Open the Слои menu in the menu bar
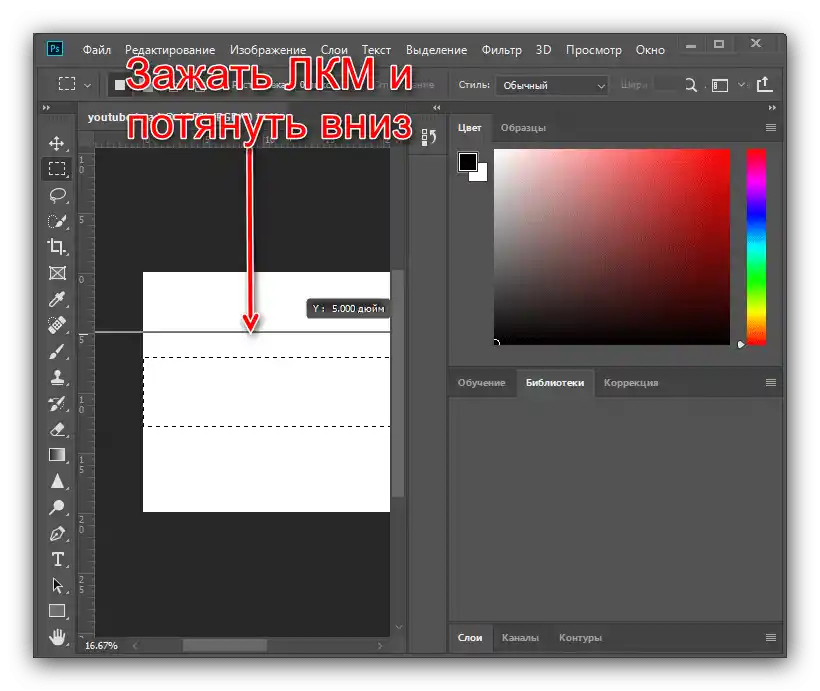This screenshot has height=691, width=820. tap(334, 50)
